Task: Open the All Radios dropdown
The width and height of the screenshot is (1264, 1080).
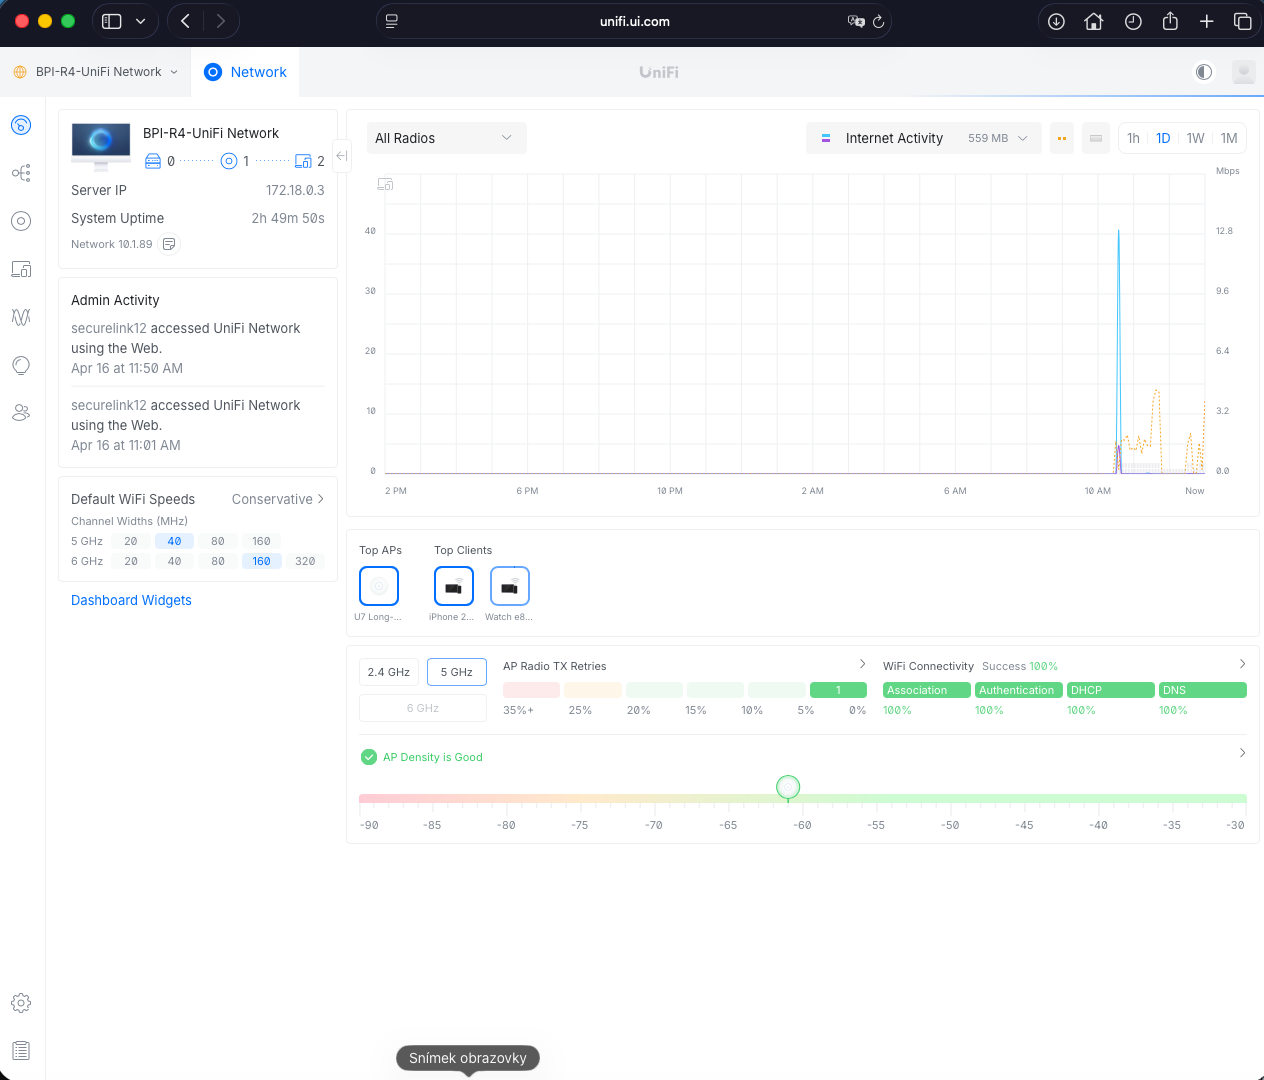Action: 444,138
